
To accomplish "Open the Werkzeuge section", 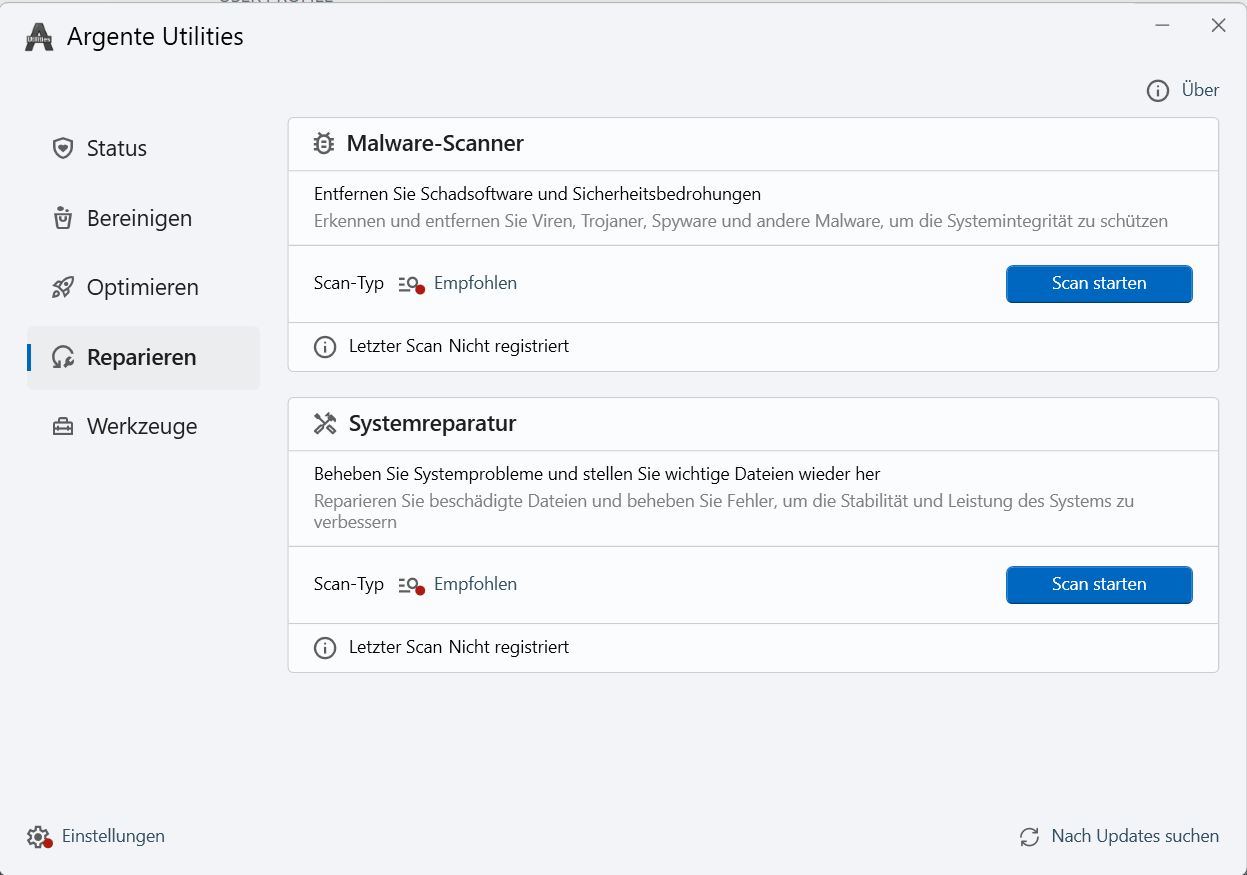I will point(141,427).
